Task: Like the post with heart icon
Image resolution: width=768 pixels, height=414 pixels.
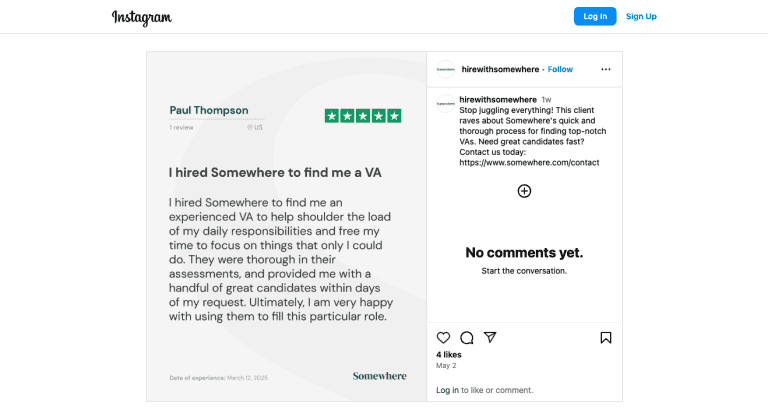Action: (x=444, y=338)
